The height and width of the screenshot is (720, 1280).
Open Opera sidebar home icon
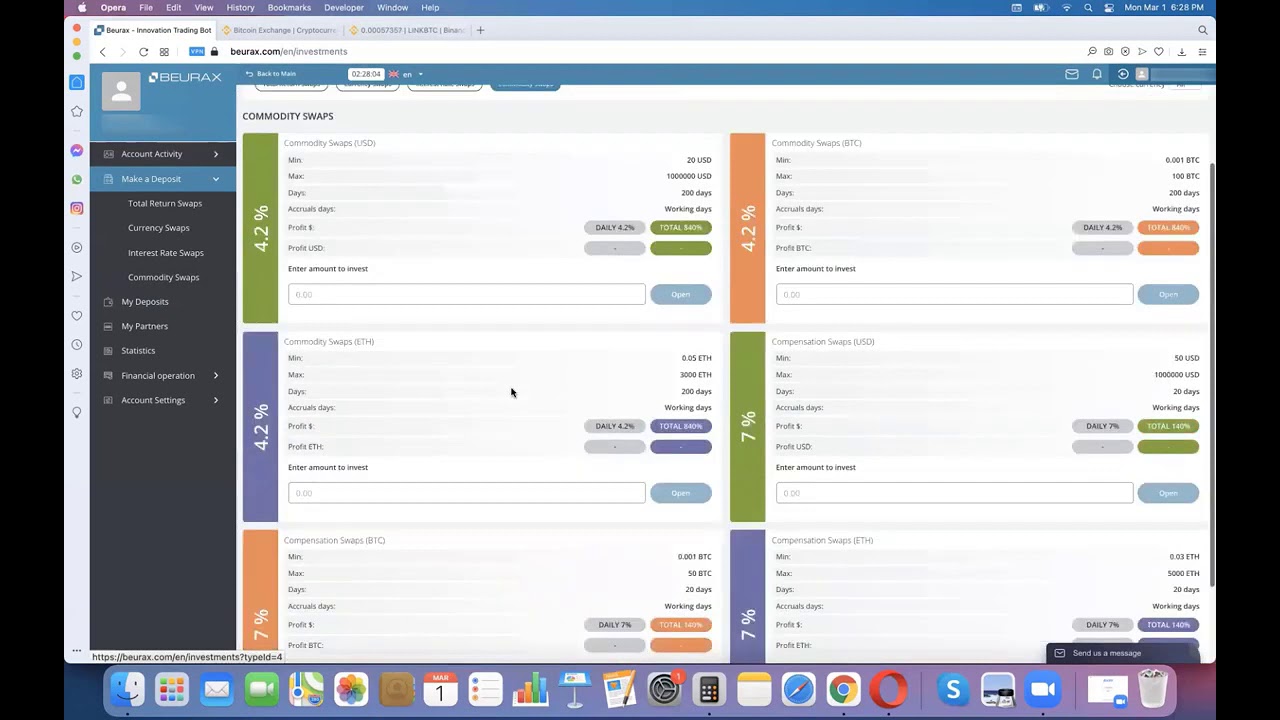[77, 82]
